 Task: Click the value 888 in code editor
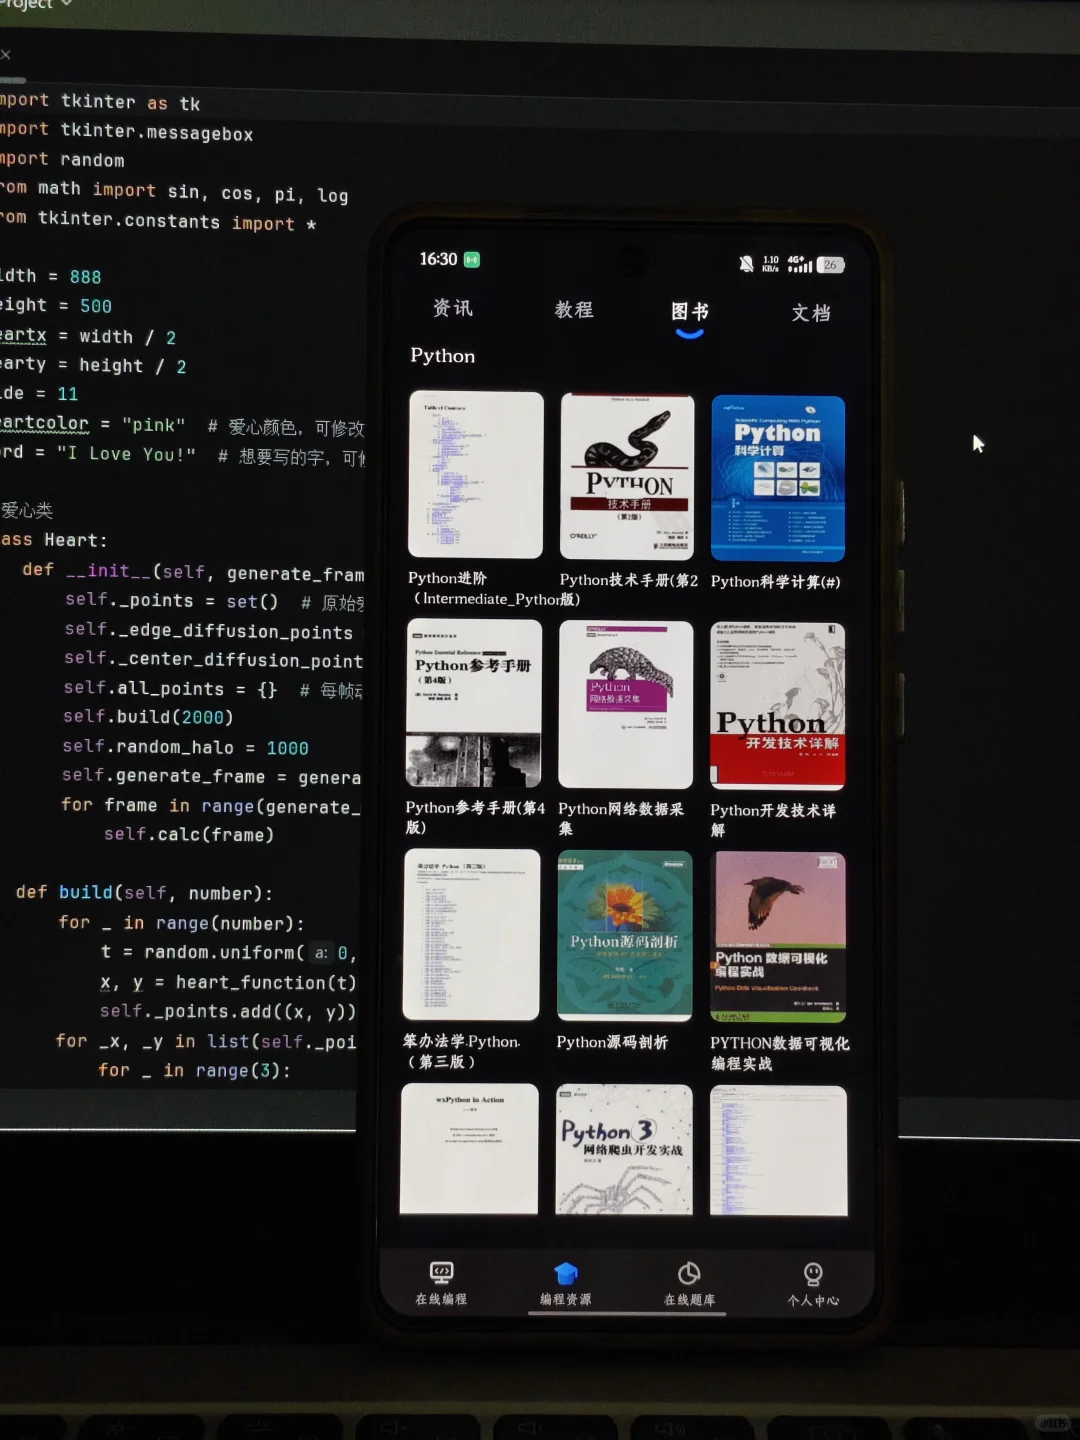tap(85, 277)
